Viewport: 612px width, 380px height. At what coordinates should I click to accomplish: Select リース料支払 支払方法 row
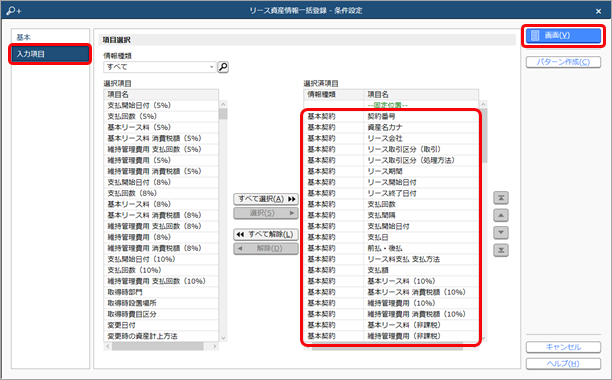point(391,259)
